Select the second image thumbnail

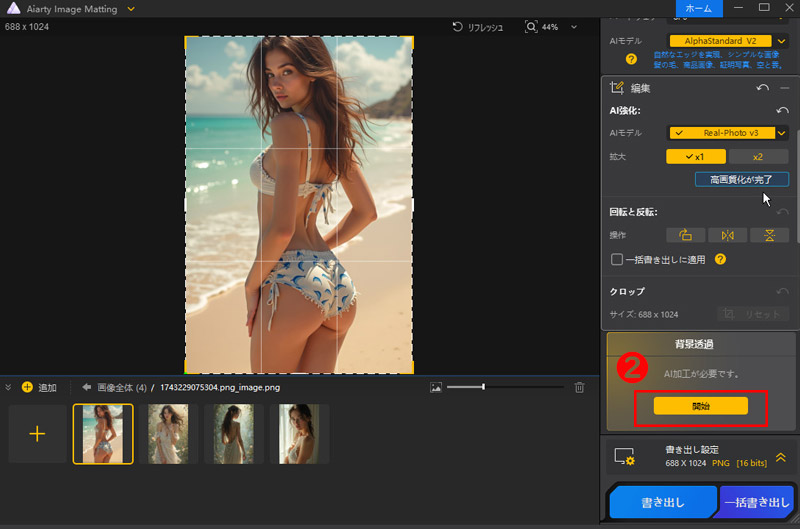[167, 434]
